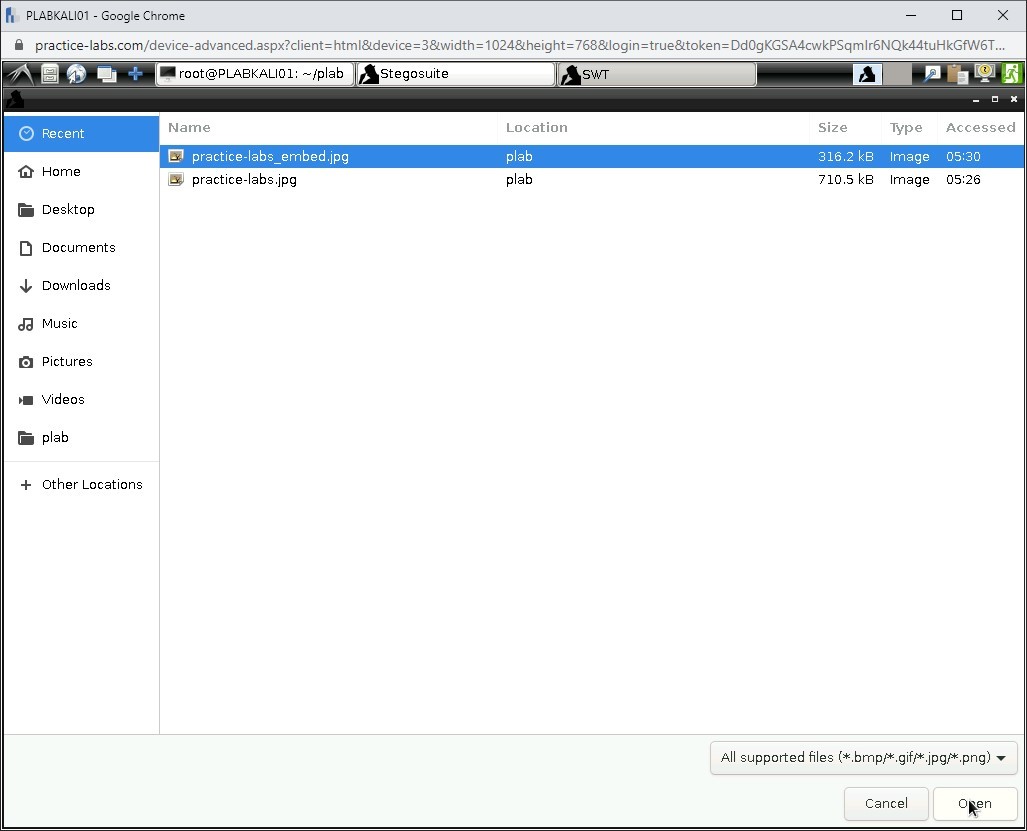Open Other Locations in the sidebar
This screenshot has width=1027, height=831.
click(x=92, y=485)
